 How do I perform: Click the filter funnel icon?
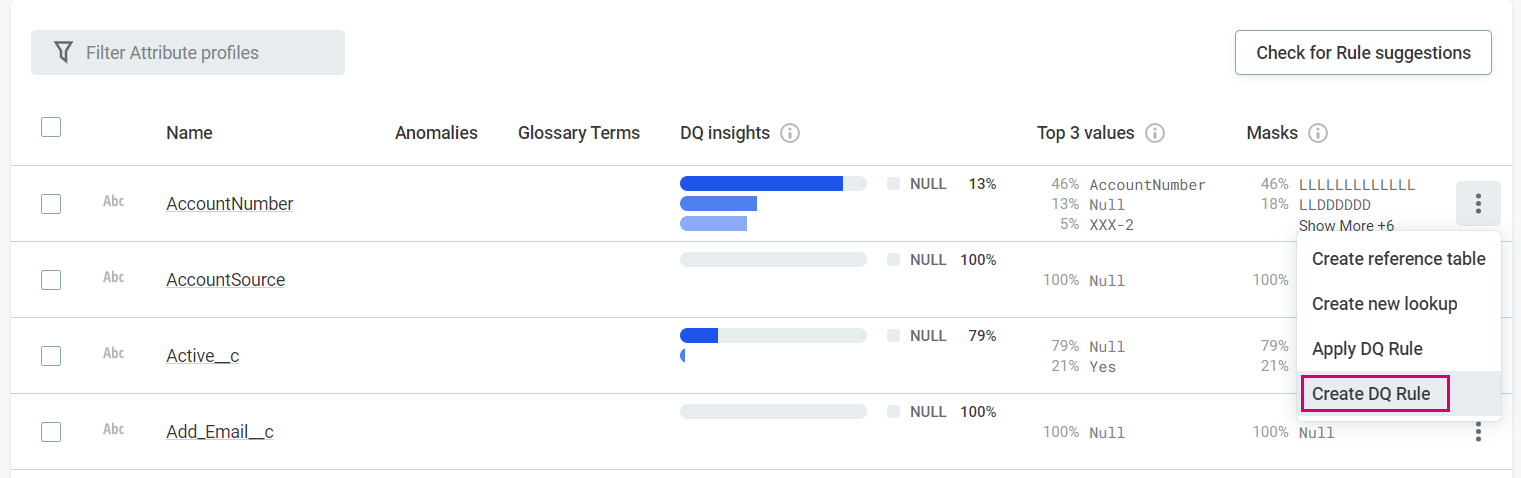[x=63, y=52]
